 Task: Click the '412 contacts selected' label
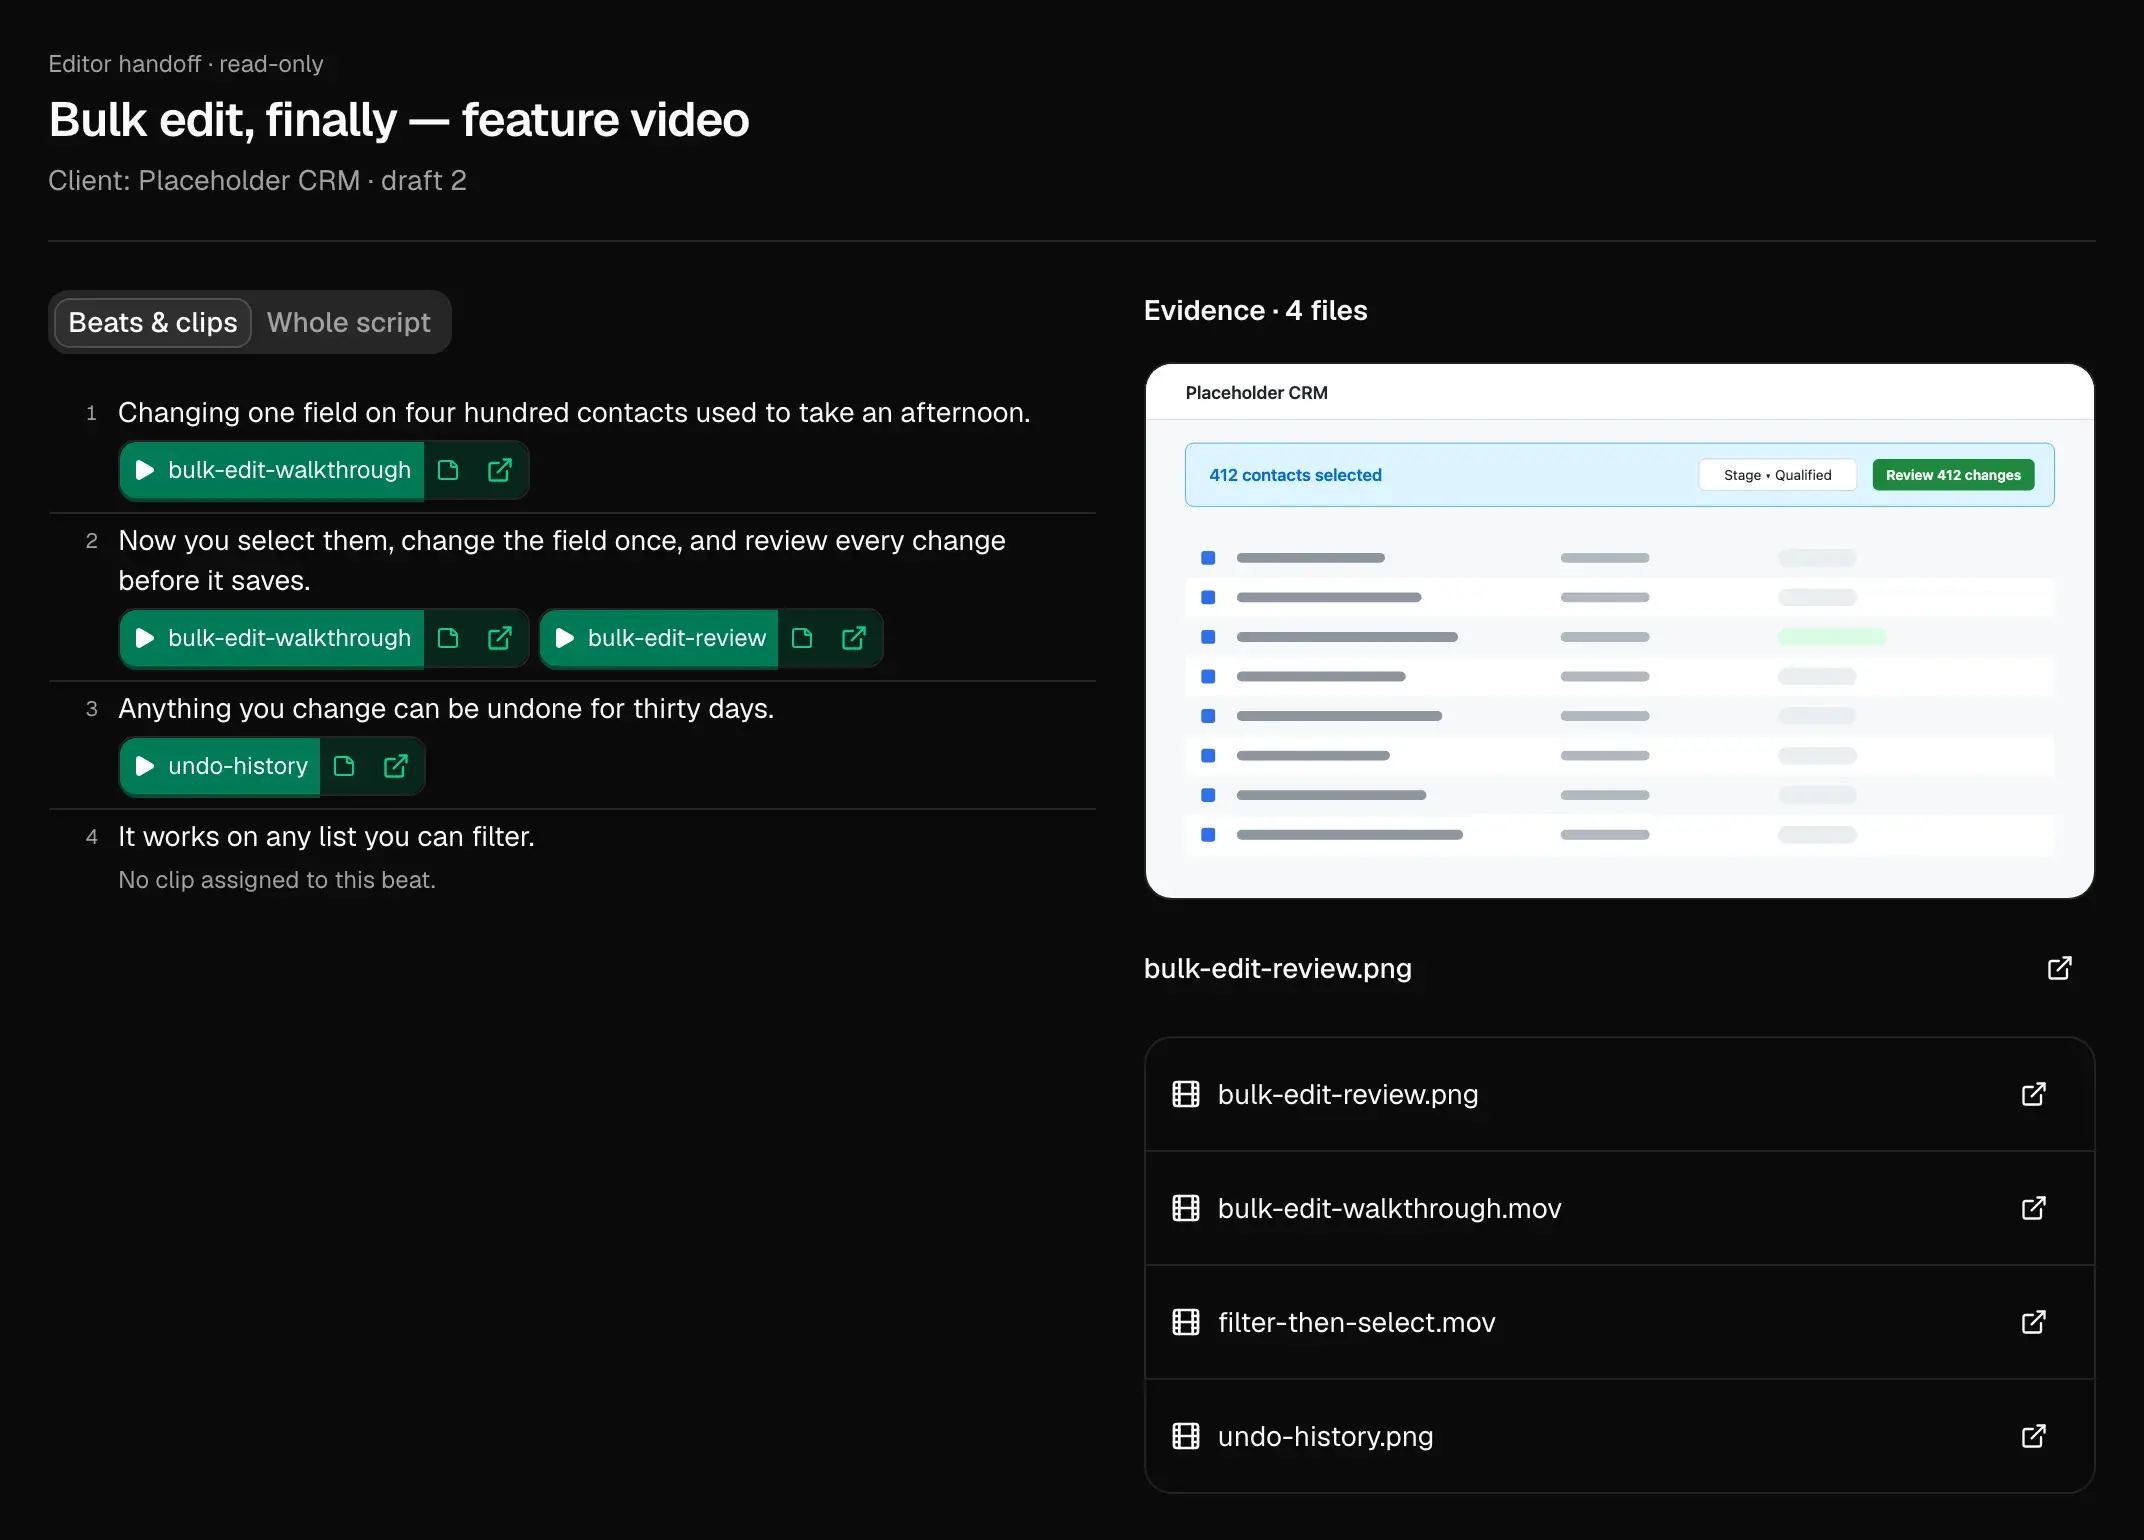click(x=1295, y=475)
